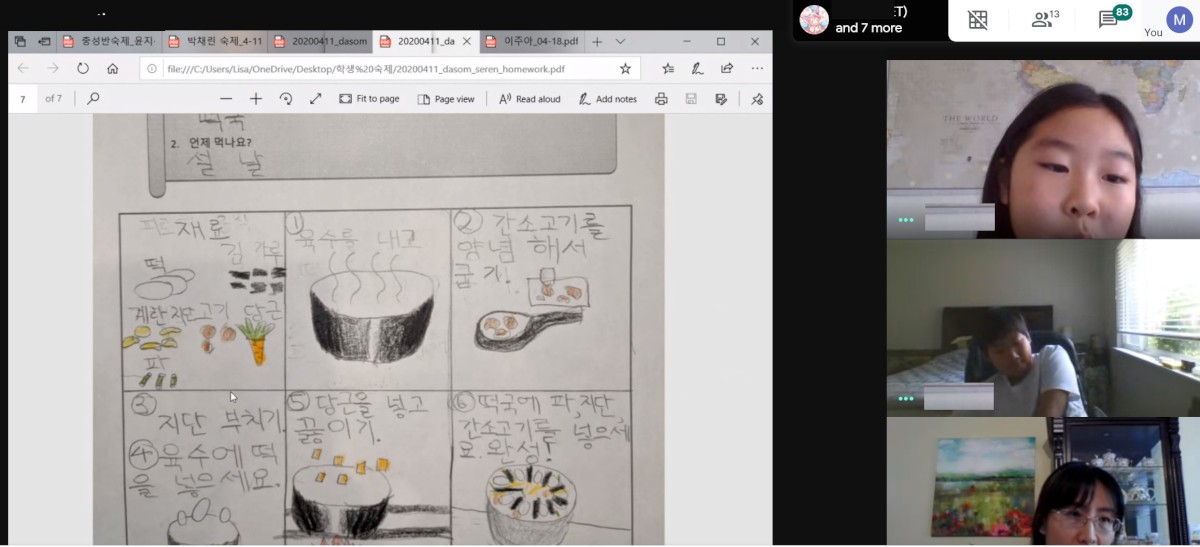This screenshot has height=547, width=1200.
Task: Print the PDF document
Action: [661, 99]
